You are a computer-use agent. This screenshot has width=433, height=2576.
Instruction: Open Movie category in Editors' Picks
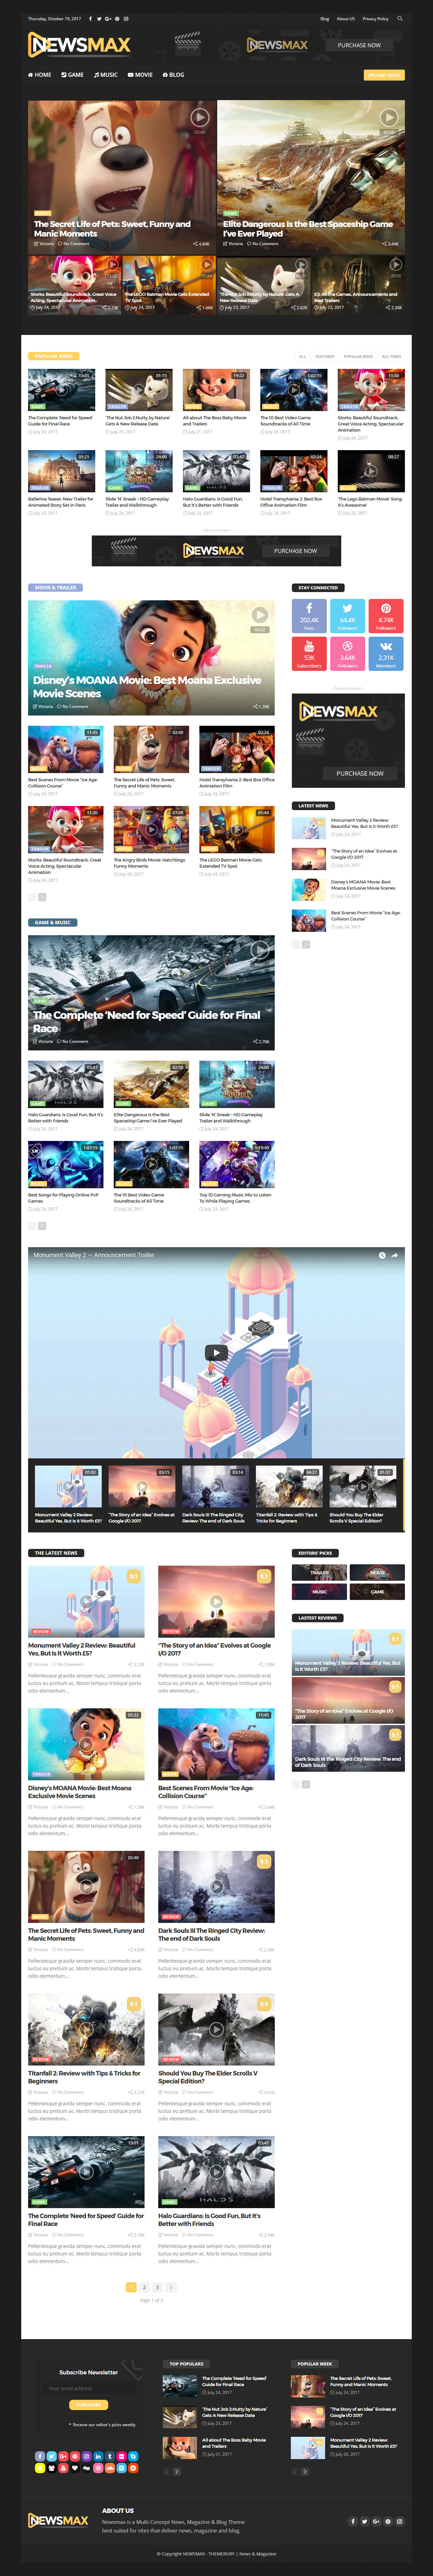pos(377,1573)
